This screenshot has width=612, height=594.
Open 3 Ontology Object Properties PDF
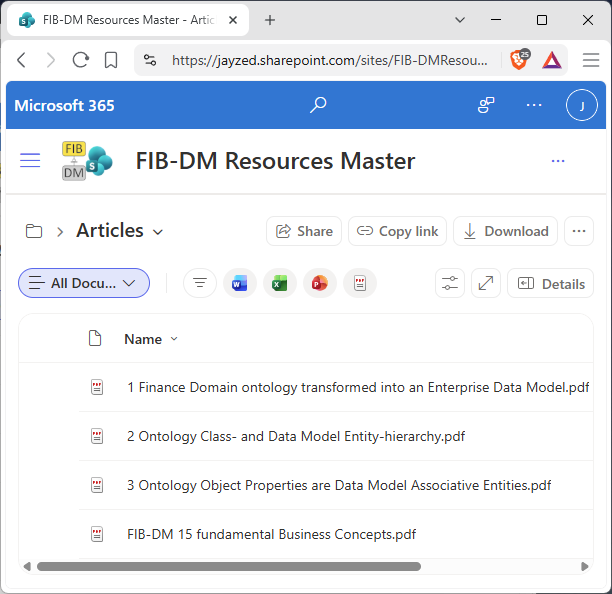[339, 485]
